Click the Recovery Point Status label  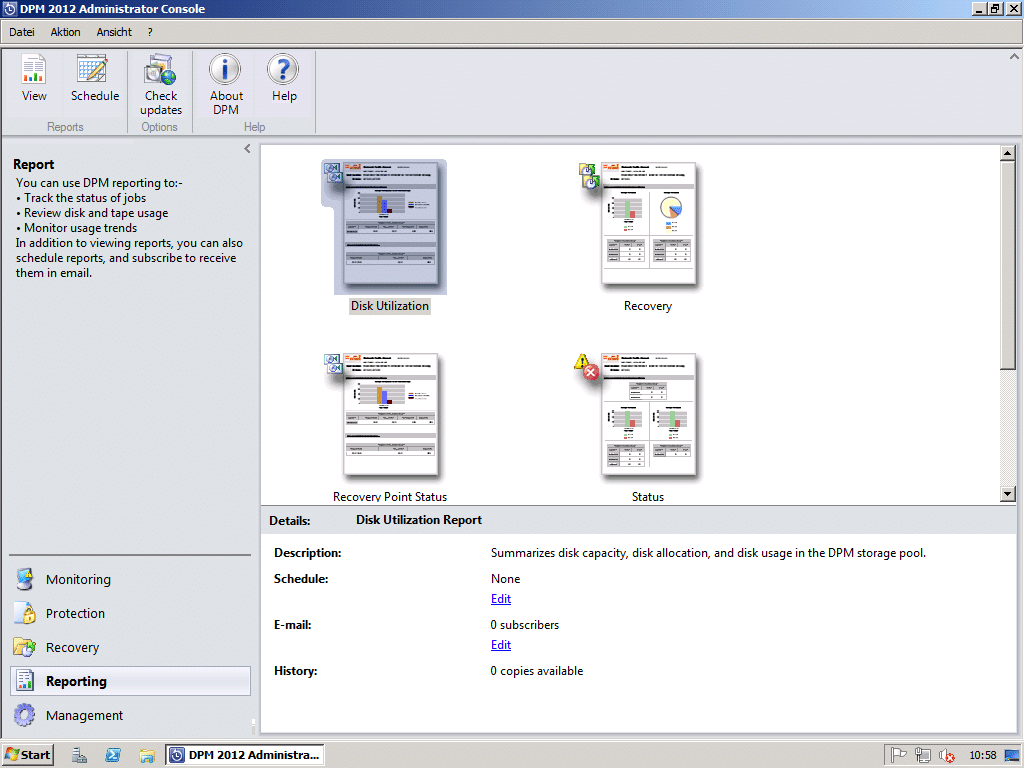click(390, 496)
